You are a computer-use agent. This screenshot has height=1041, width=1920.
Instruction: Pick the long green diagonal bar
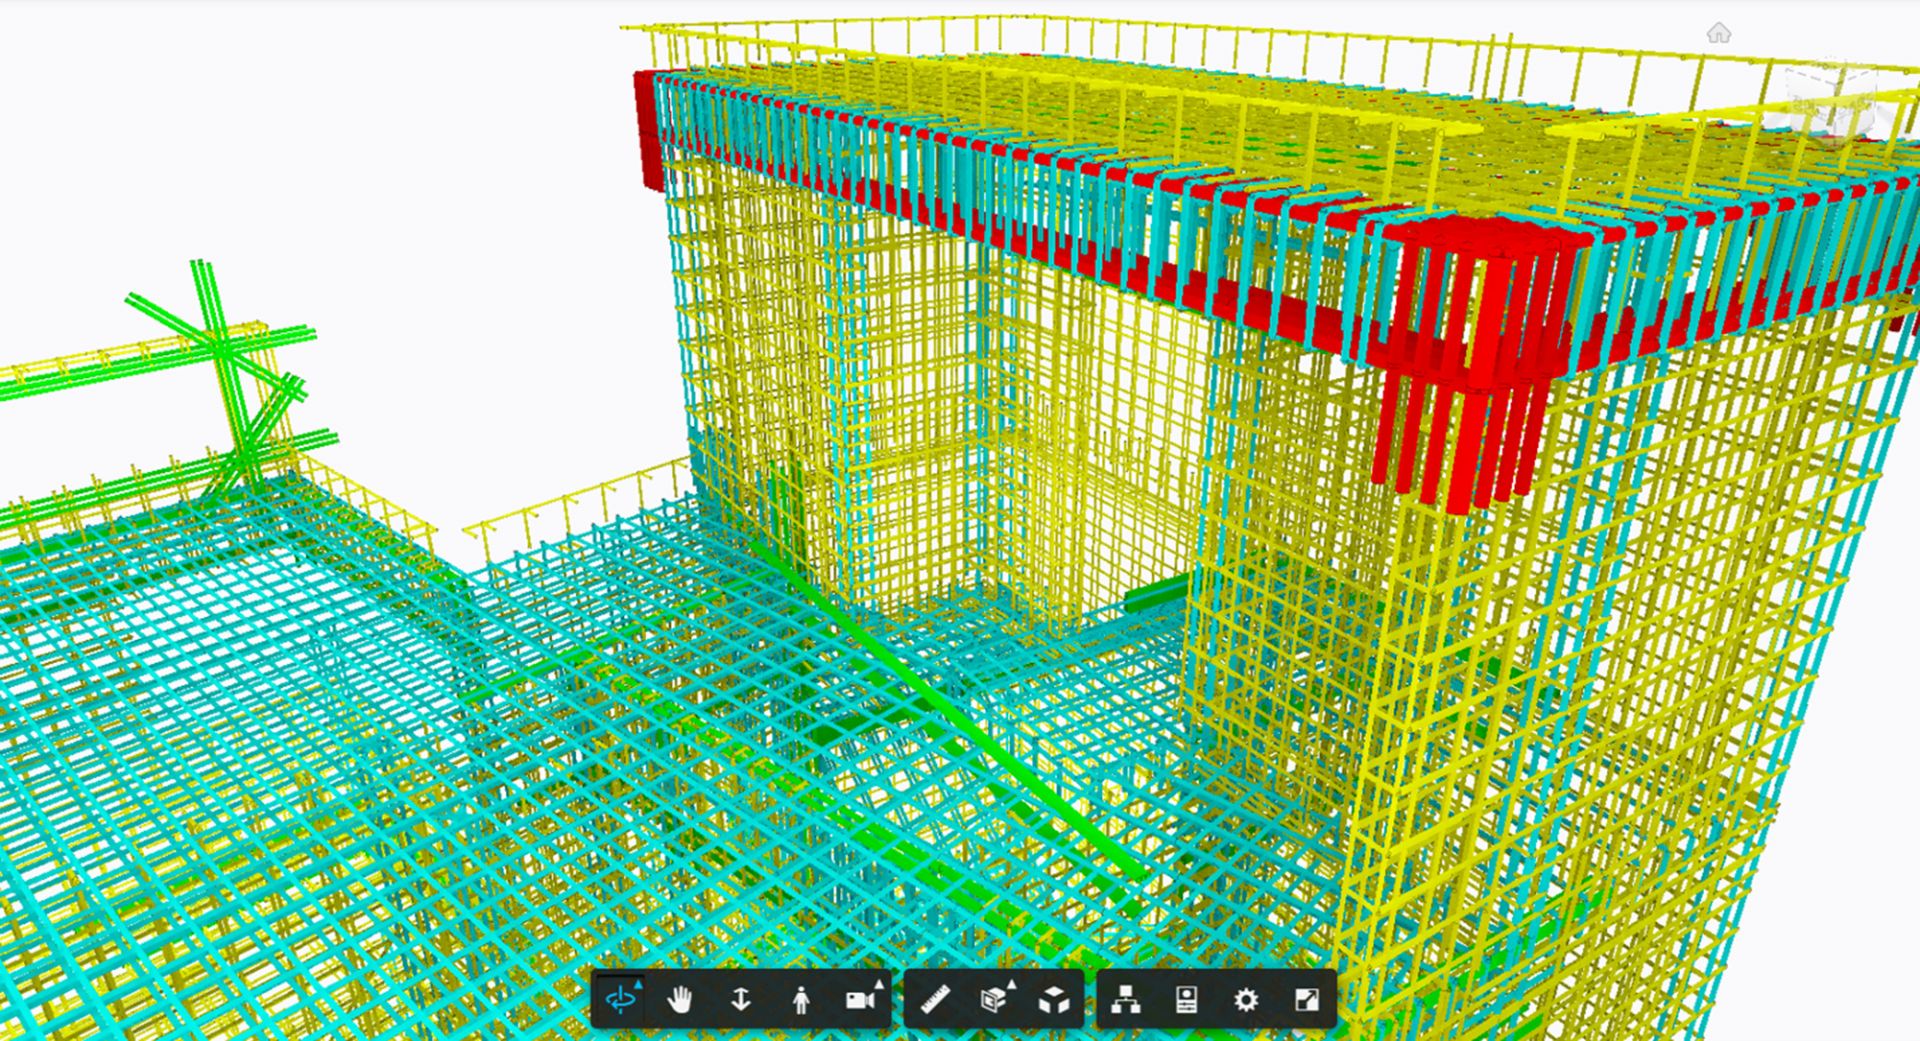point(960,722)
